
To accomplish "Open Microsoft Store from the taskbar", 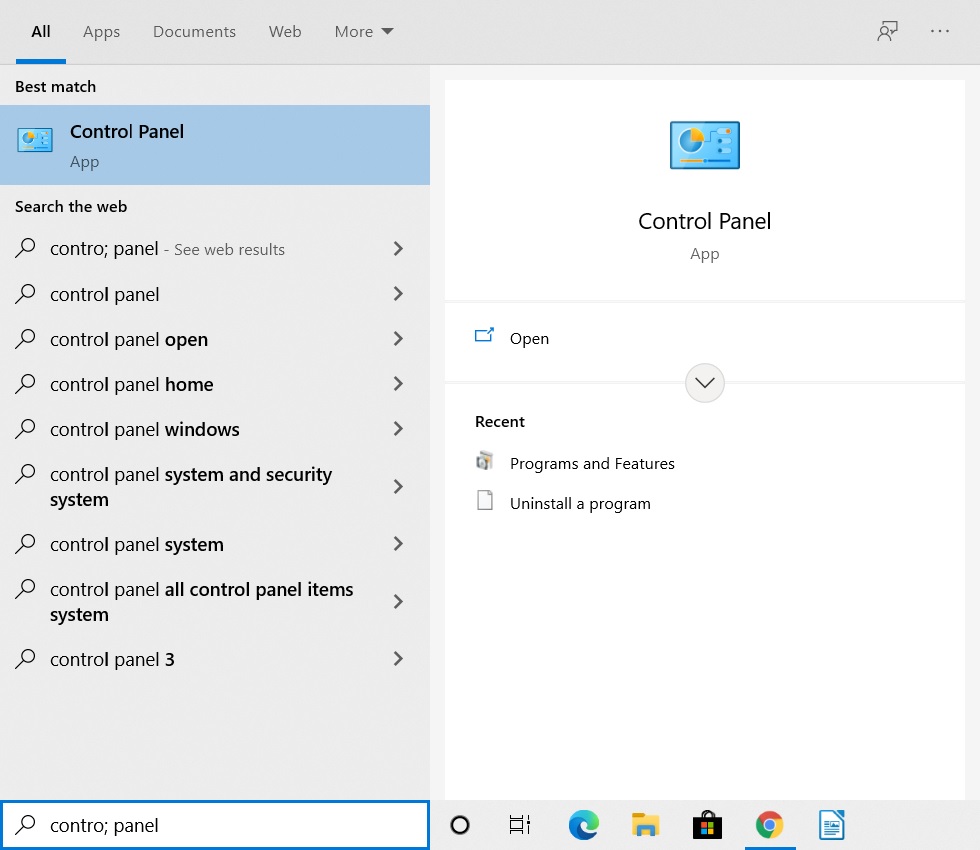I will (707, 825).
